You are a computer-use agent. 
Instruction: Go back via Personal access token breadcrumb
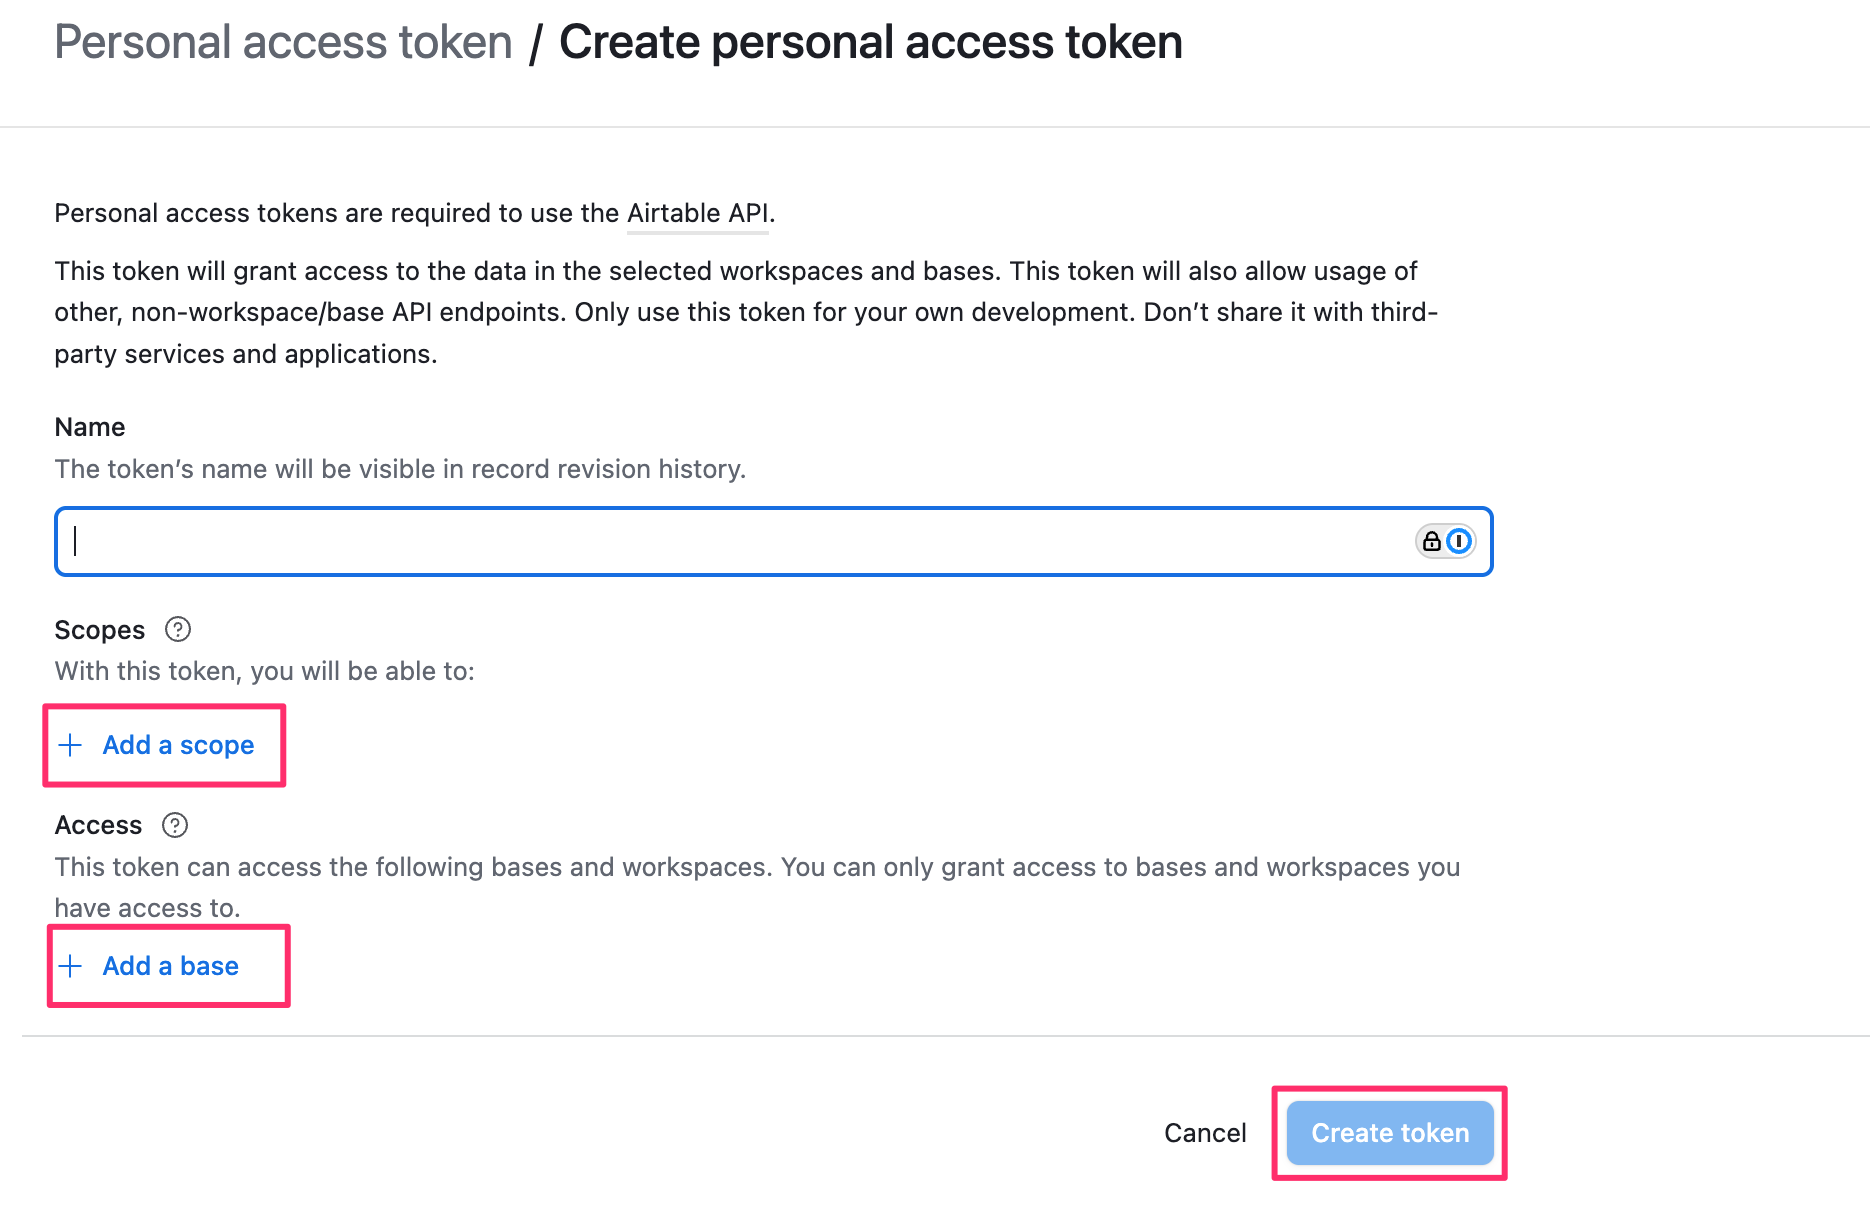click(283, 42)
